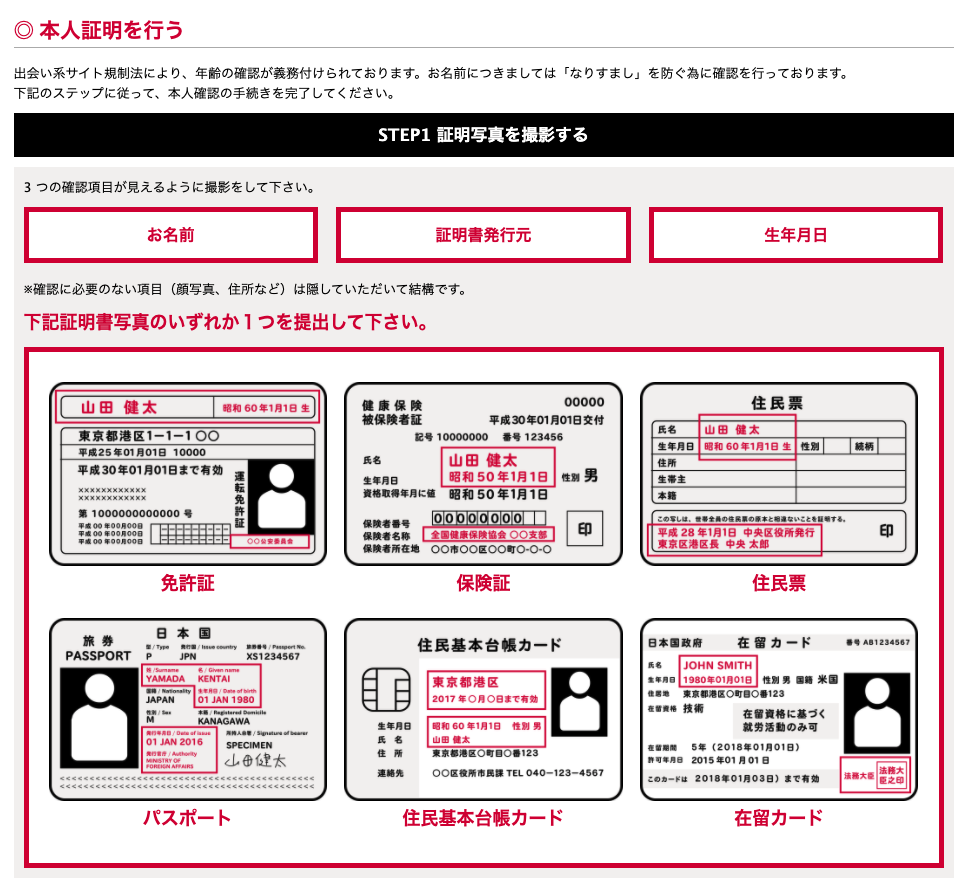Viewport: 962px width, 878px height.
Task: Click the insurer number boxes on the insurance card
Action: click(x=488, y=518)
